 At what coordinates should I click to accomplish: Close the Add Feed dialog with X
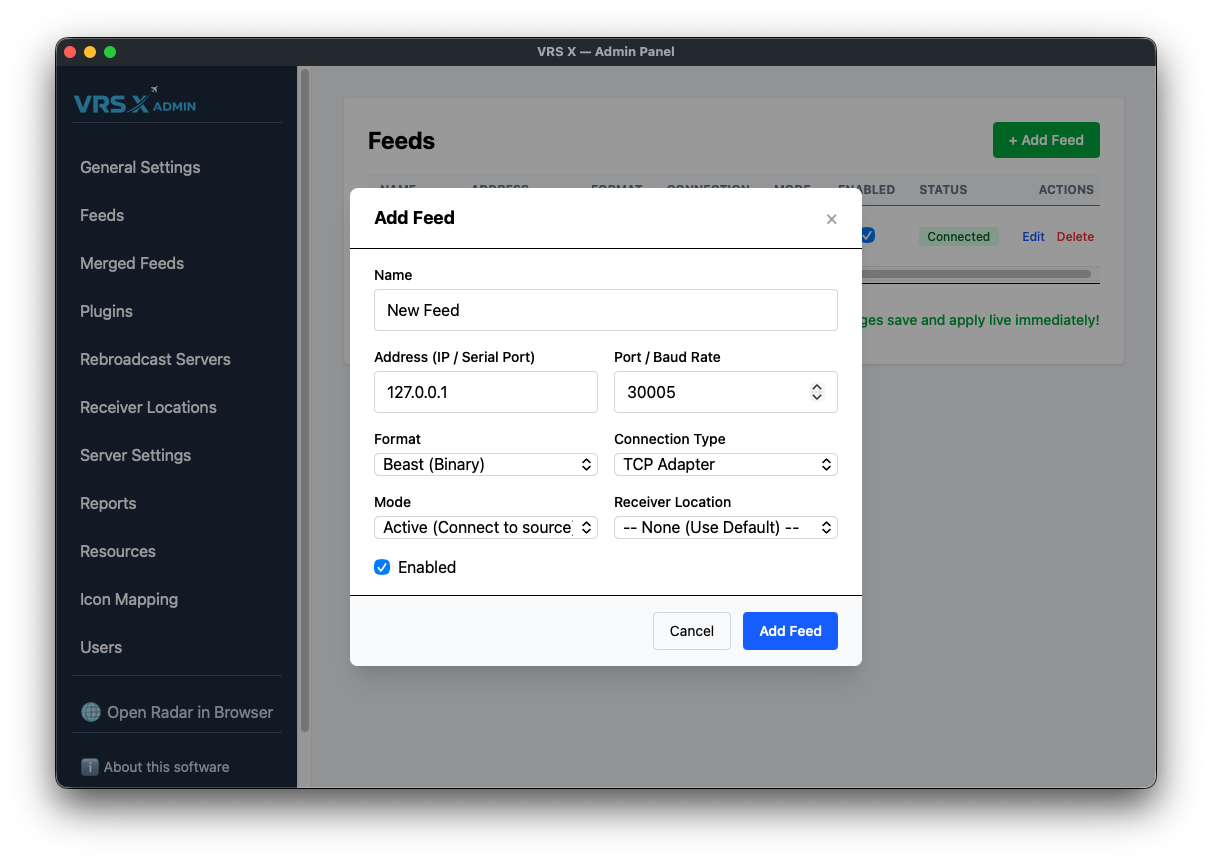pos(831,219)
